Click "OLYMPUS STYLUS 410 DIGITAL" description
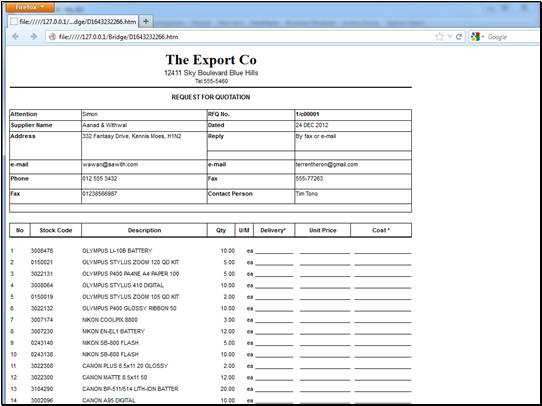 tap(123, 285)
